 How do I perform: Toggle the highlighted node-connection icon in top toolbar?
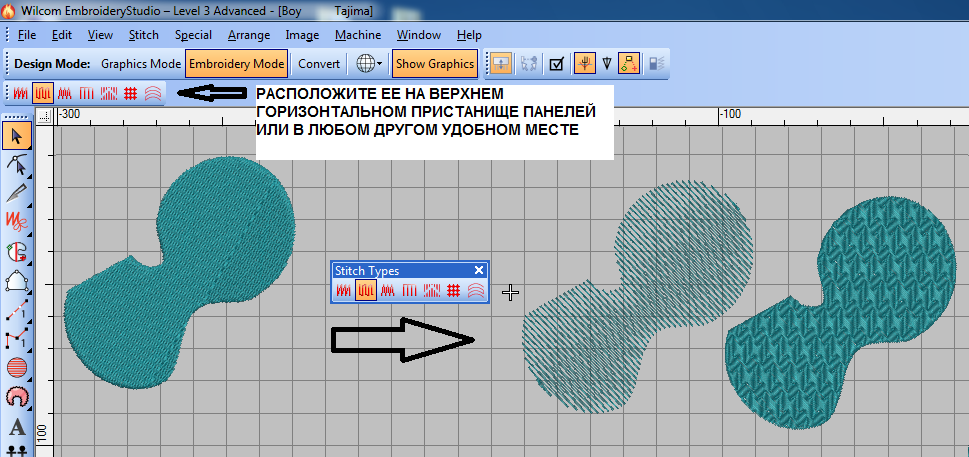629,64
